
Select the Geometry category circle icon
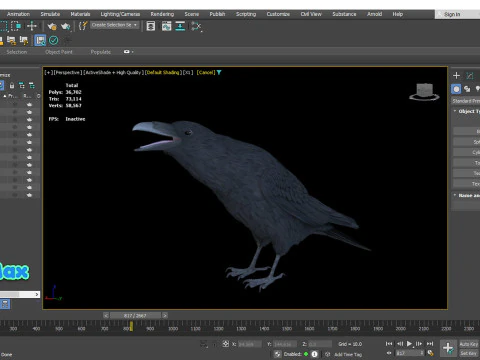pos(456,89)
